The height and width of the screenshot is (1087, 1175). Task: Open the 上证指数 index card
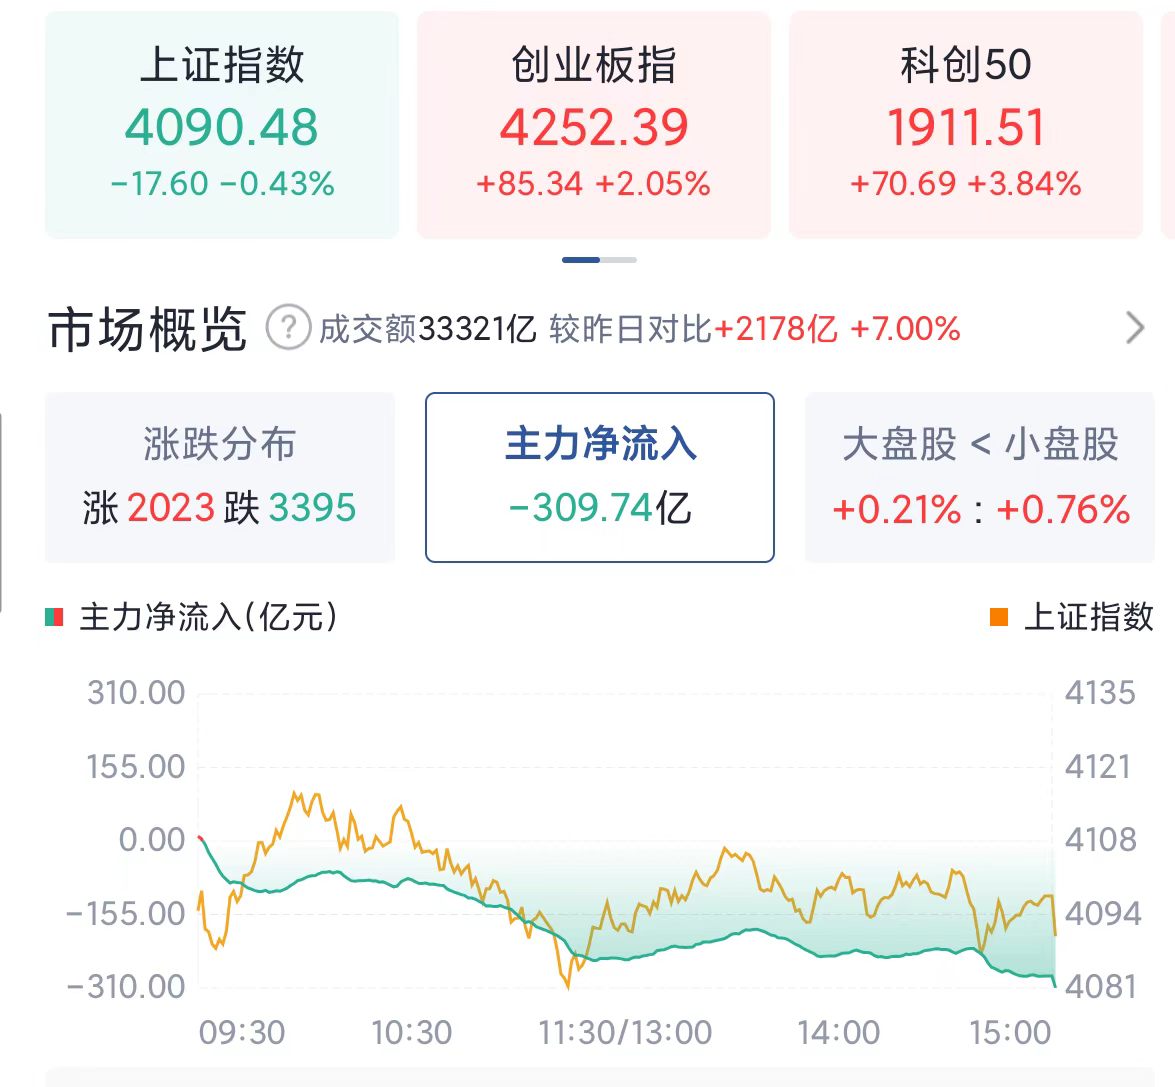pyautogui.click(x=222, y=124)
